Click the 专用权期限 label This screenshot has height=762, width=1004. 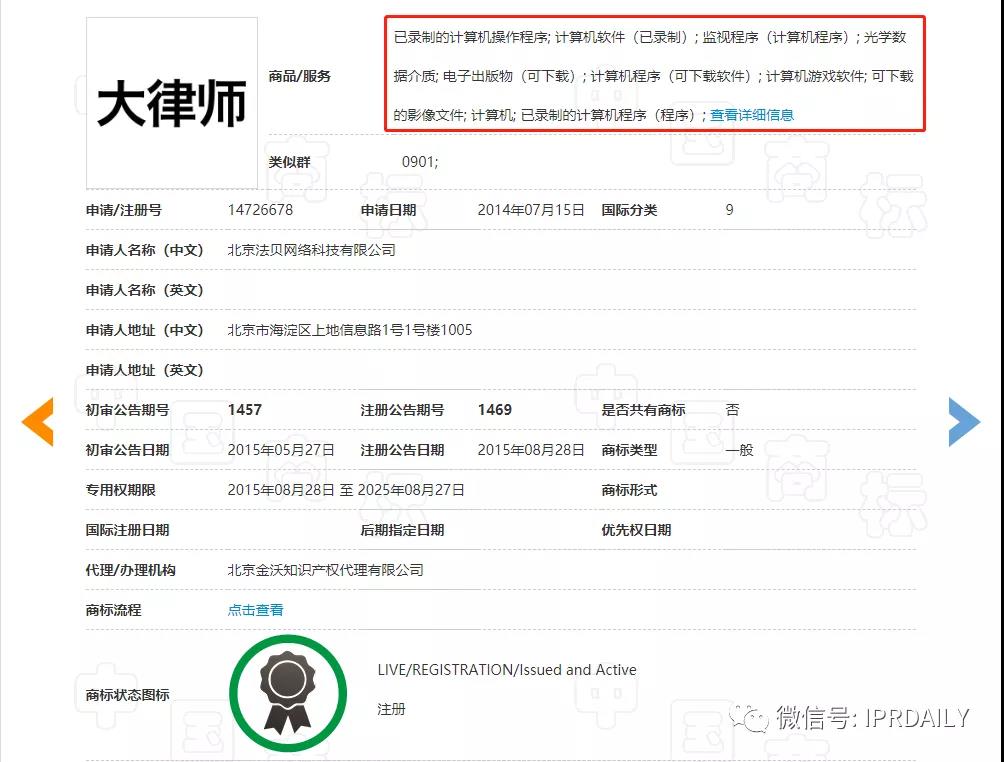tap(120, 490)
